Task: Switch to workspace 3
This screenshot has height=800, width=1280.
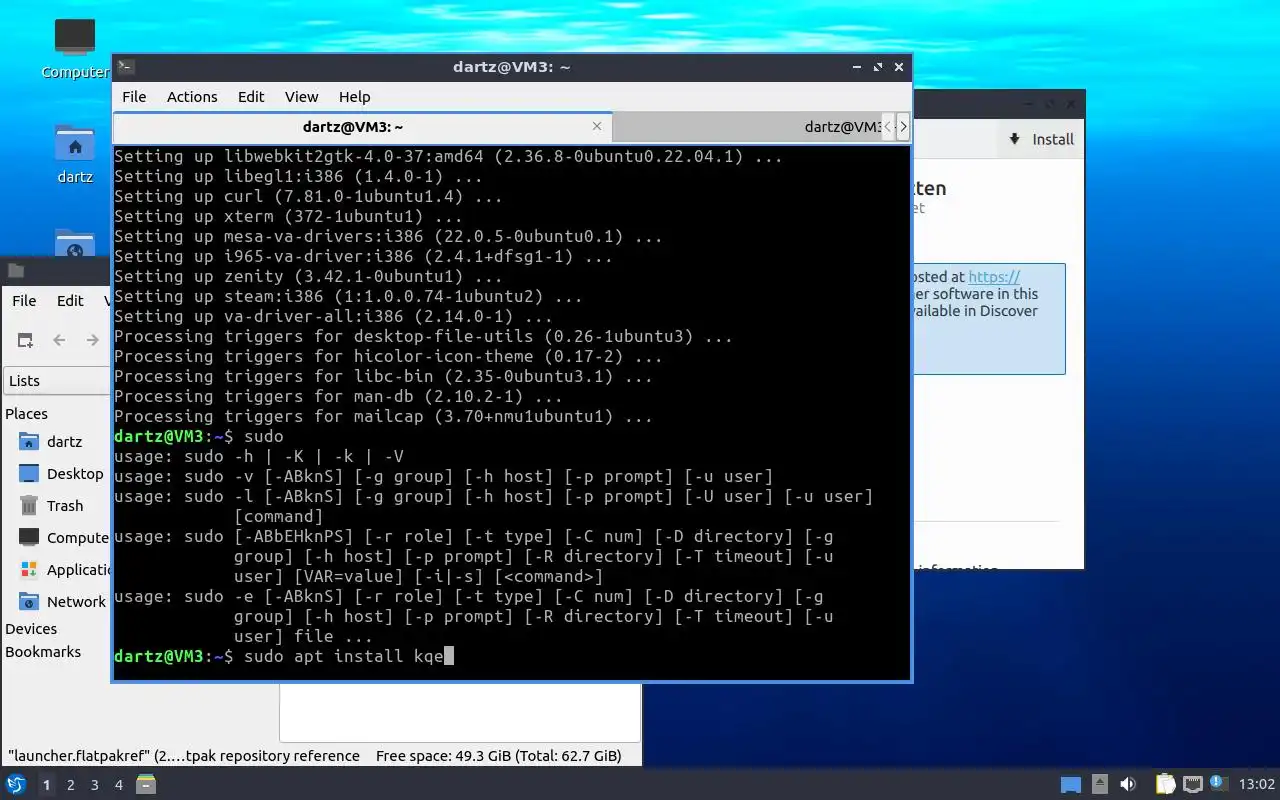Action: coord(94,785)
